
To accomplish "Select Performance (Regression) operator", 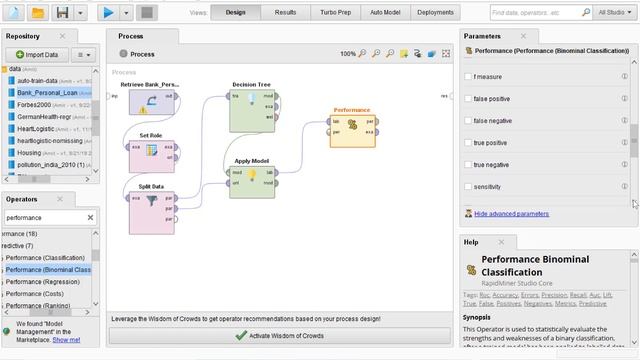I will [43, 282].
